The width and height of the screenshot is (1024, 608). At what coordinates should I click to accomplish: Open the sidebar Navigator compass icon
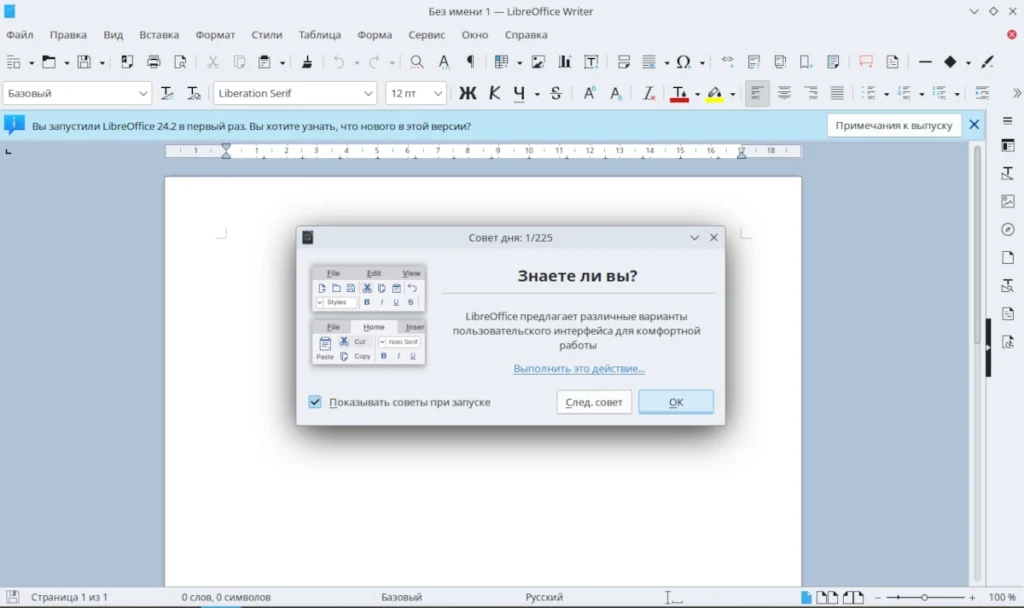click(1008, 229)
